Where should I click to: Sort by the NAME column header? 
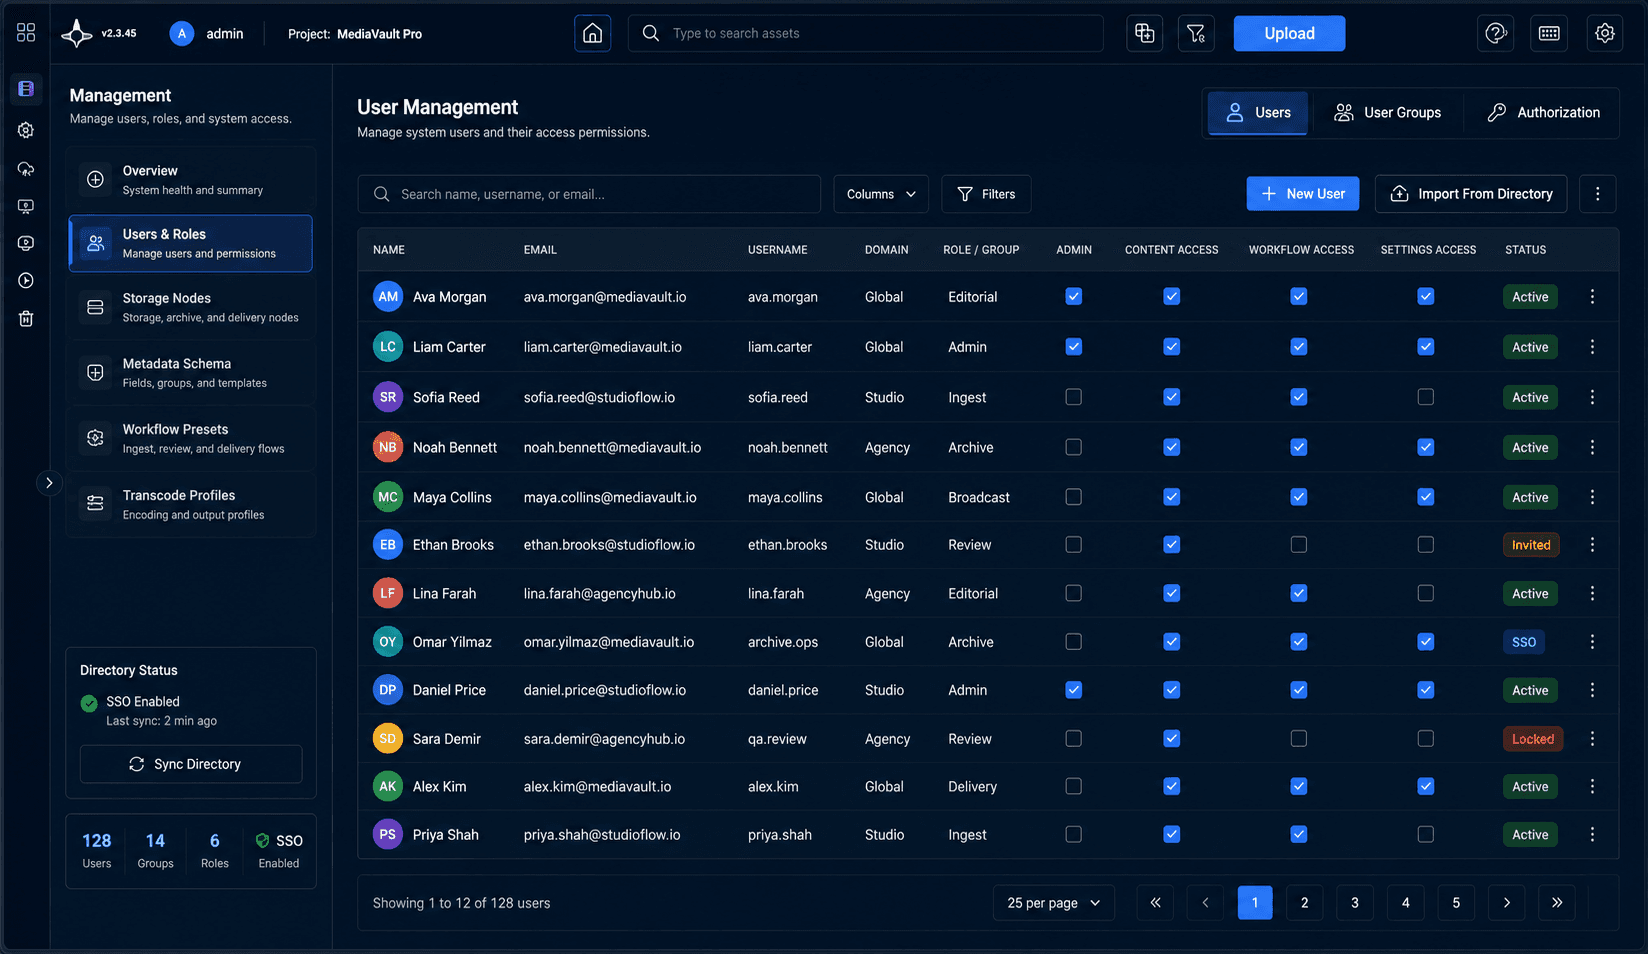tap(389, 250)
